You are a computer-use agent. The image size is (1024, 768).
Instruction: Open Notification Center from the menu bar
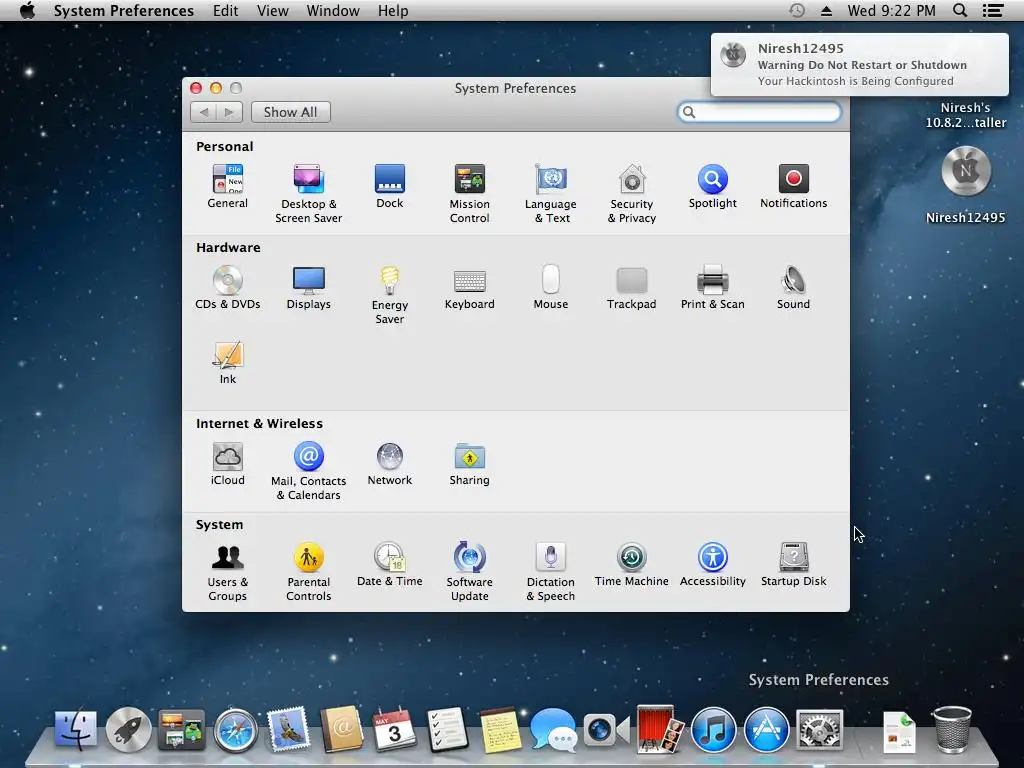tap(993, 10)
